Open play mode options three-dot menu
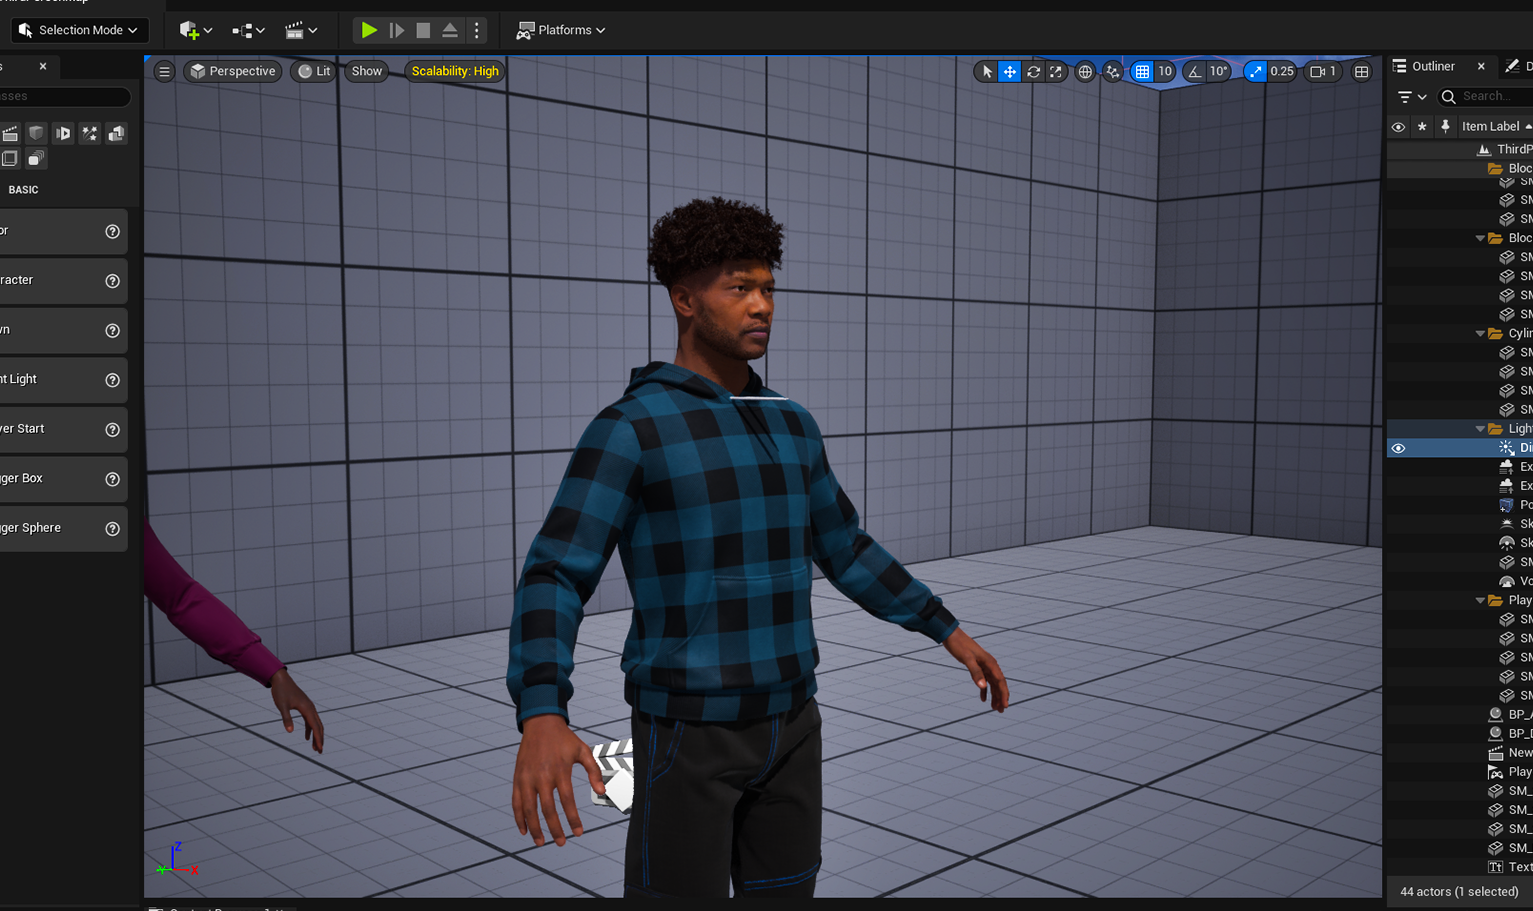Screen dimensions: 1533x911 tap(477, 30)
